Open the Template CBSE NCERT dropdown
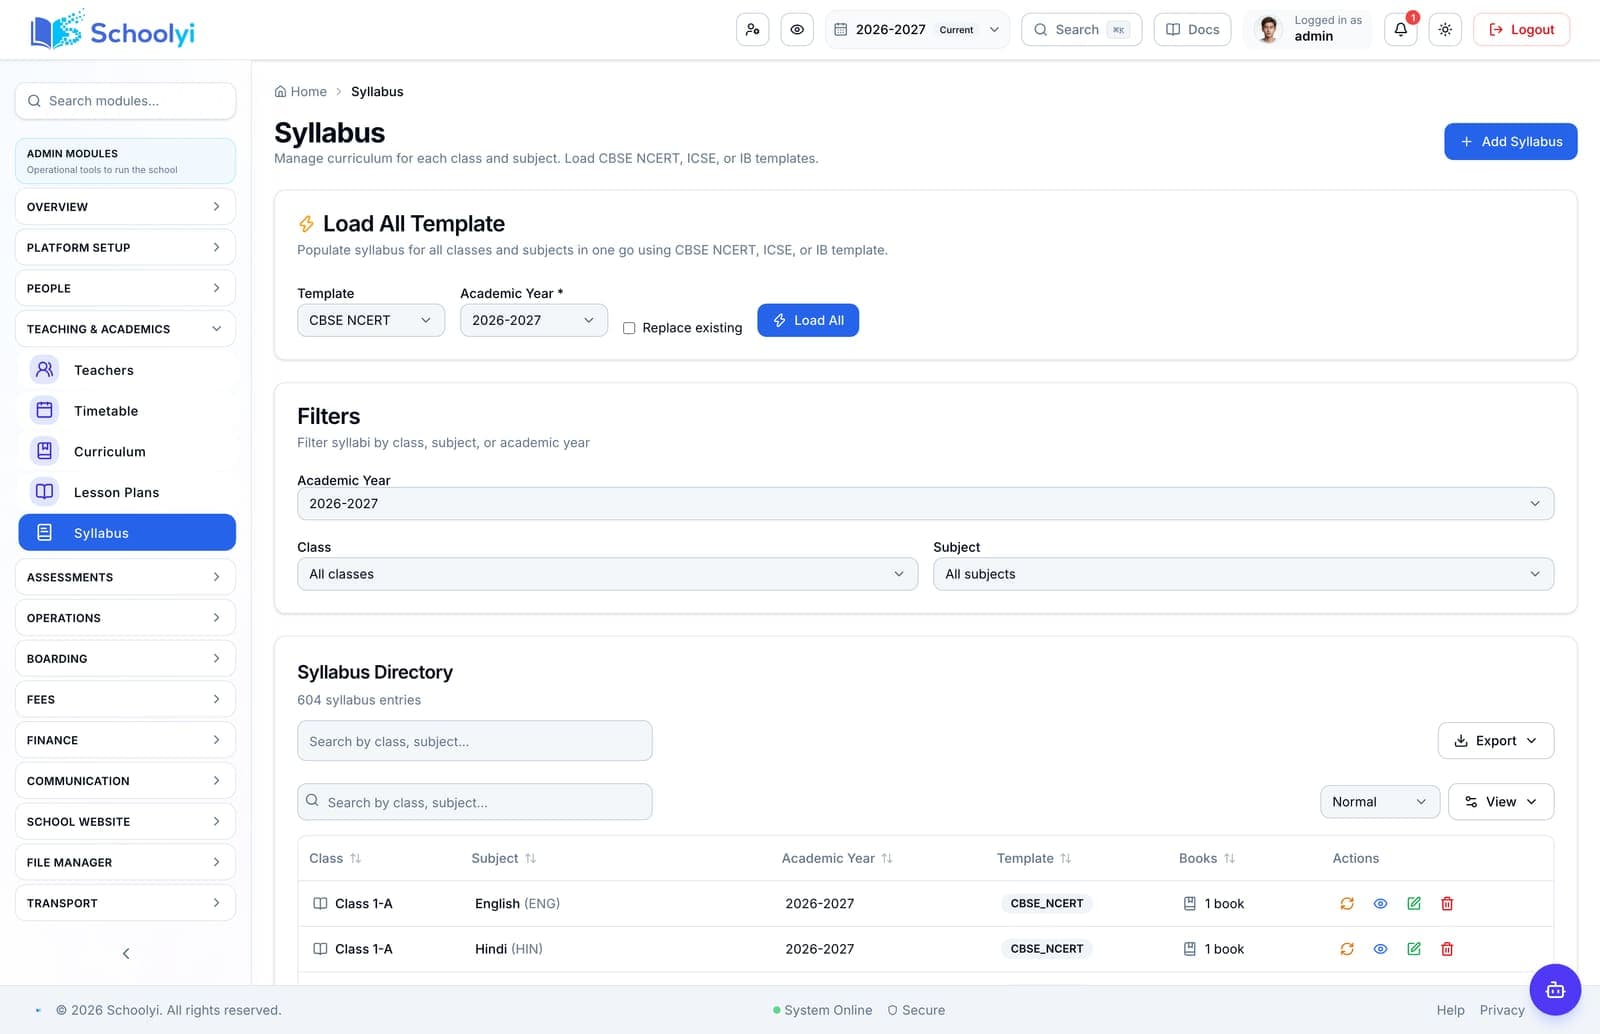 (x=370, y=320)
